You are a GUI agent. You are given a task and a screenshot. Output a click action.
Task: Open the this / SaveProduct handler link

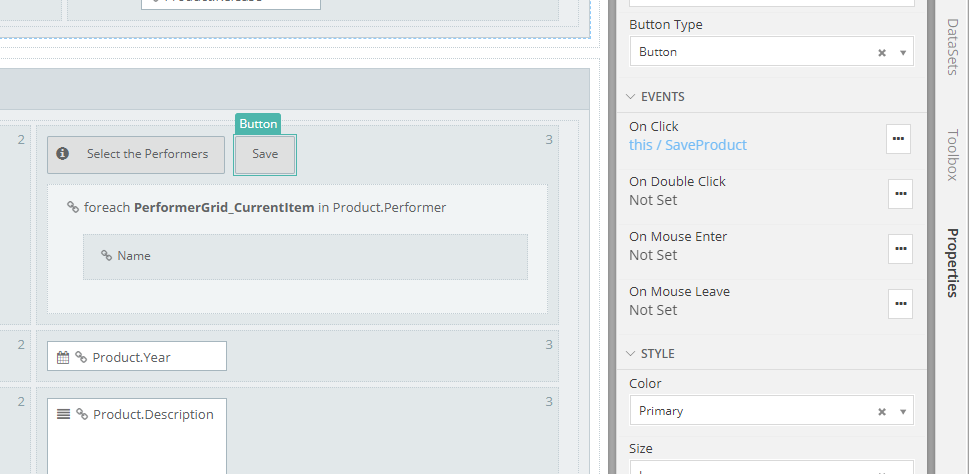click(687, 145)
